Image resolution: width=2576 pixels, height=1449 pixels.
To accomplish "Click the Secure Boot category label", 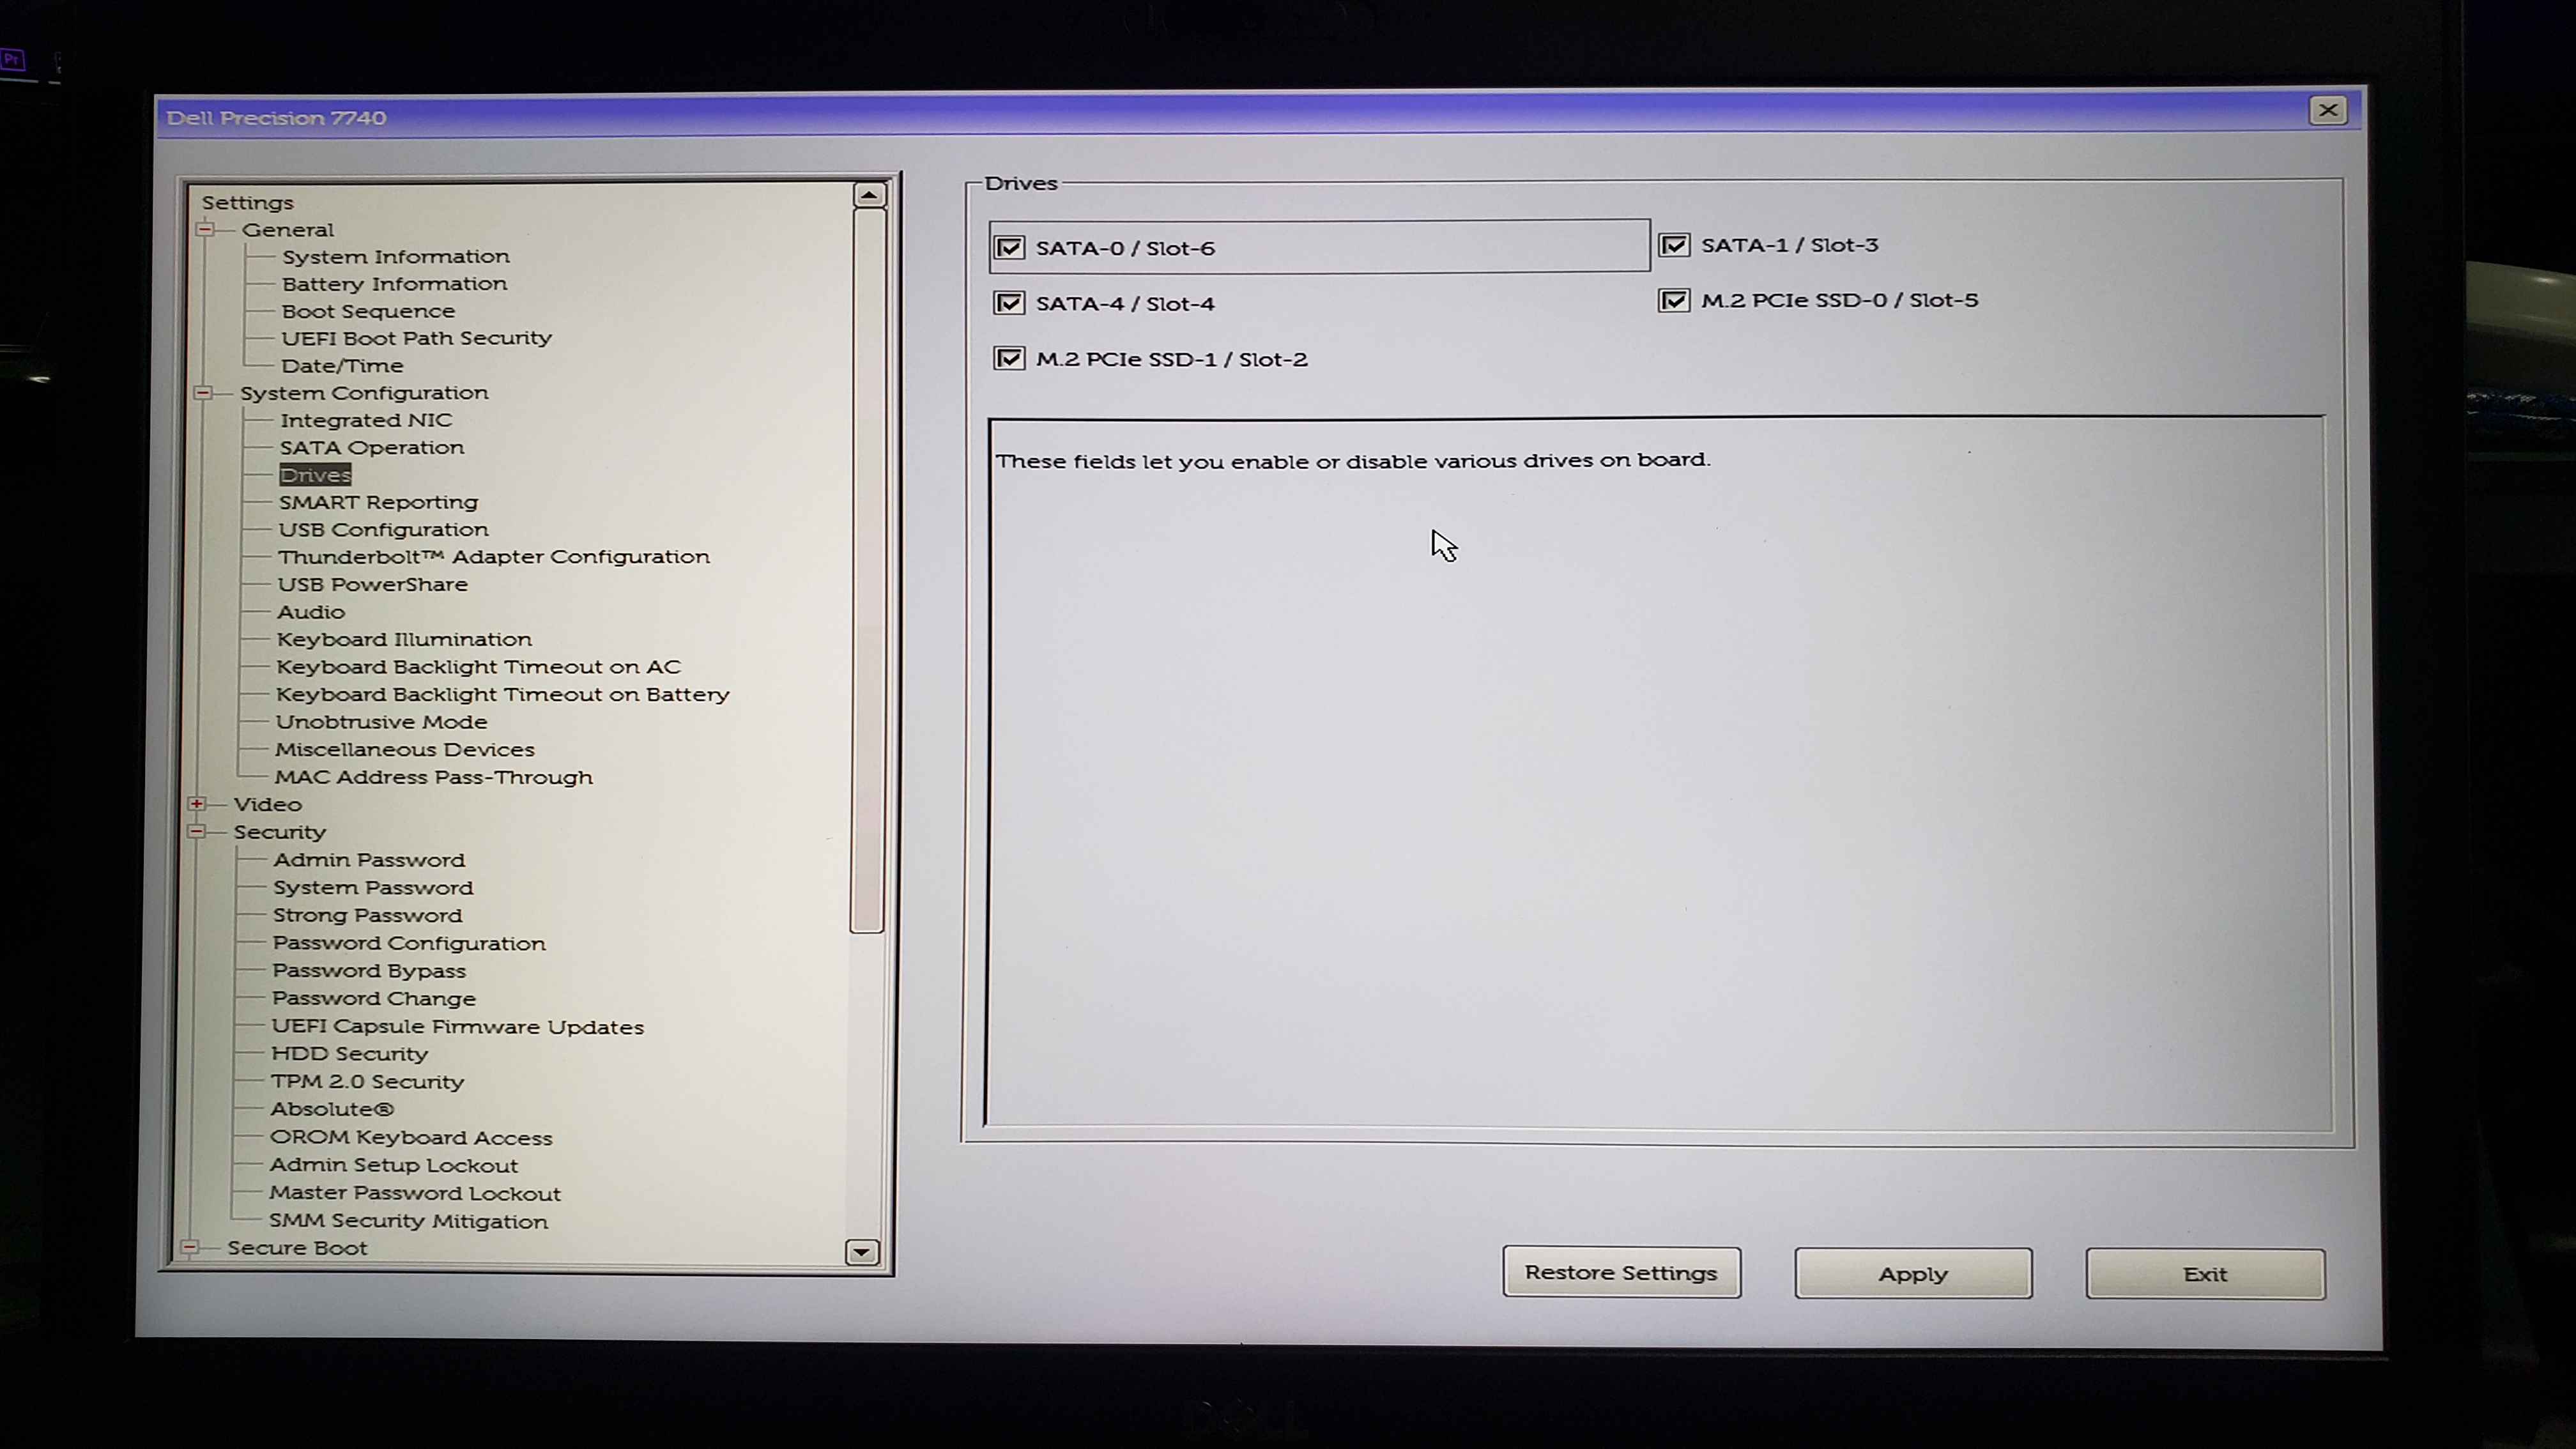I will [297, 1248].
